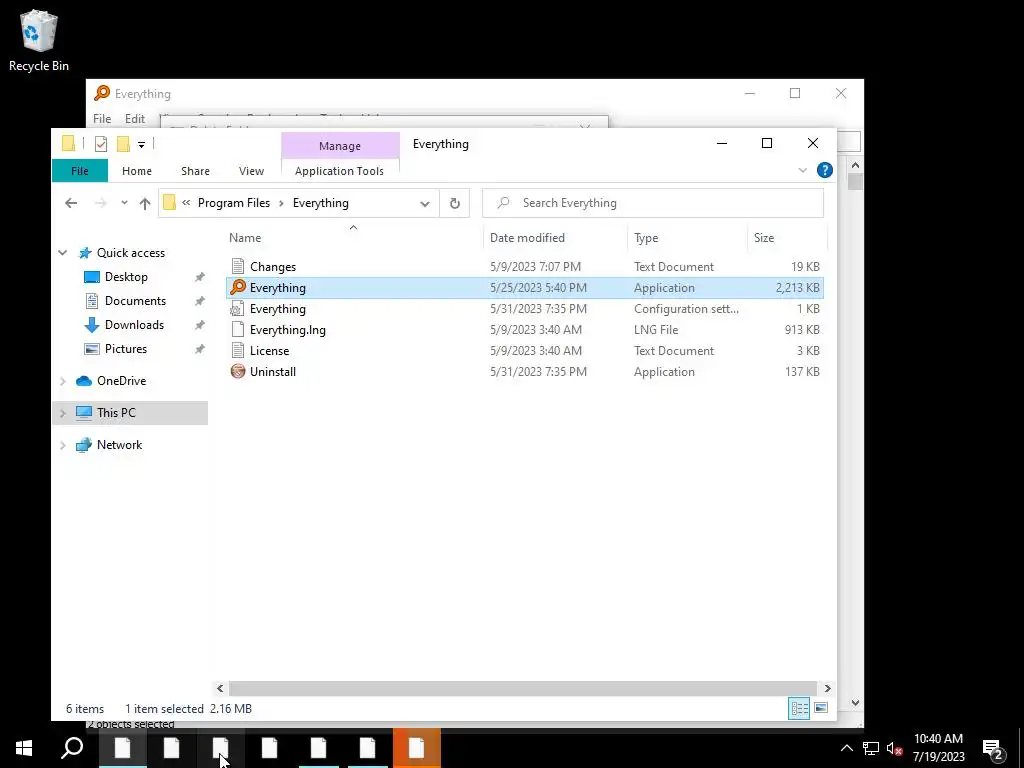Expand the This PC tree node
1024x768 pixels.
63,413
